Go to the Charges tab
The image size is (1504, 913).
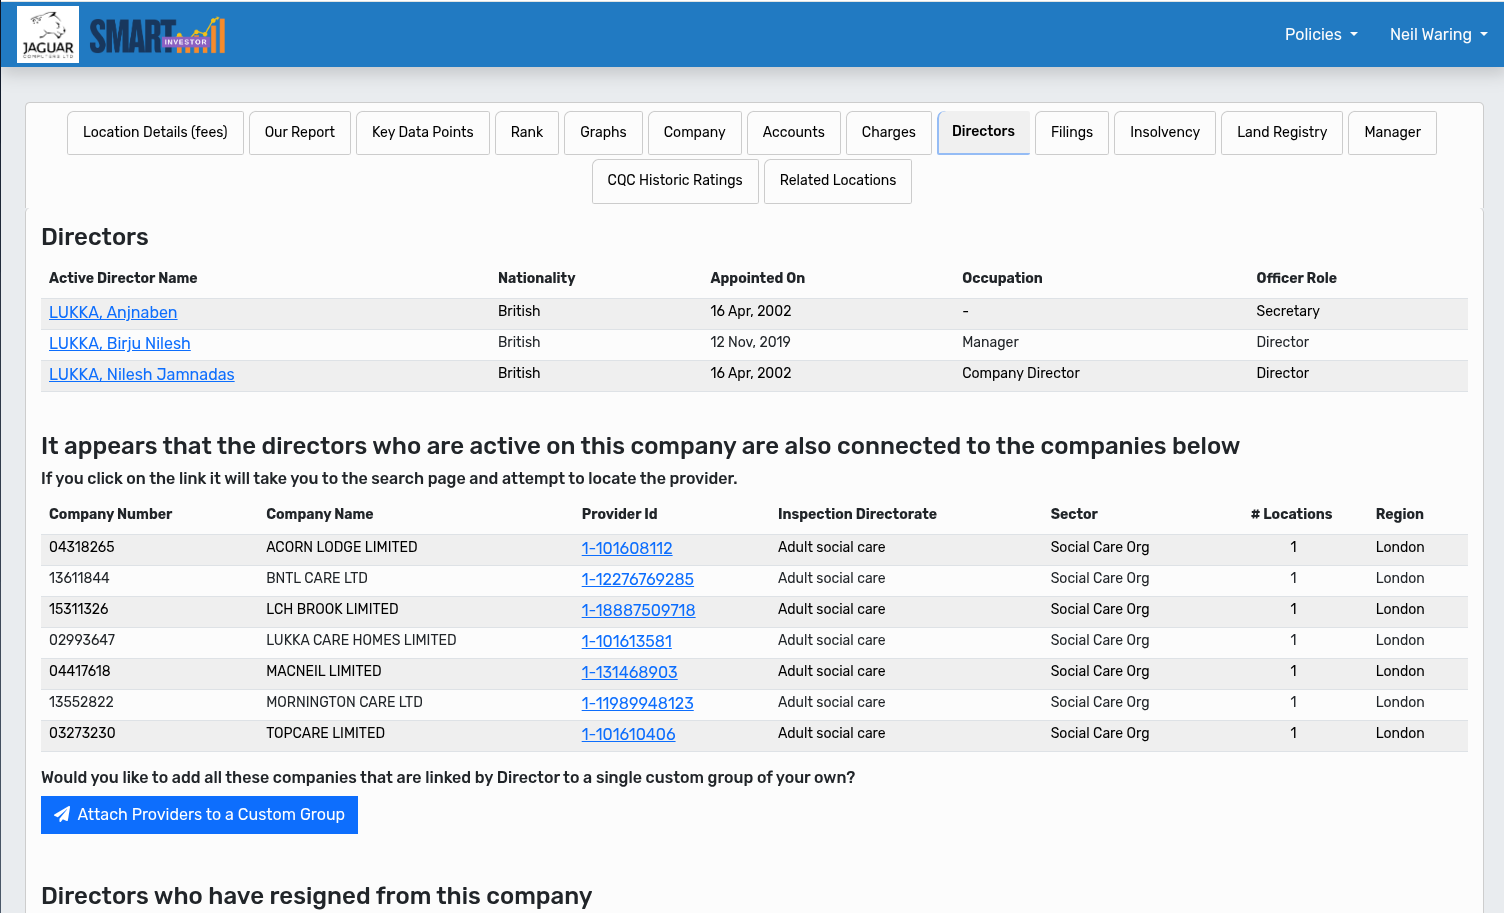click(888, 133)
